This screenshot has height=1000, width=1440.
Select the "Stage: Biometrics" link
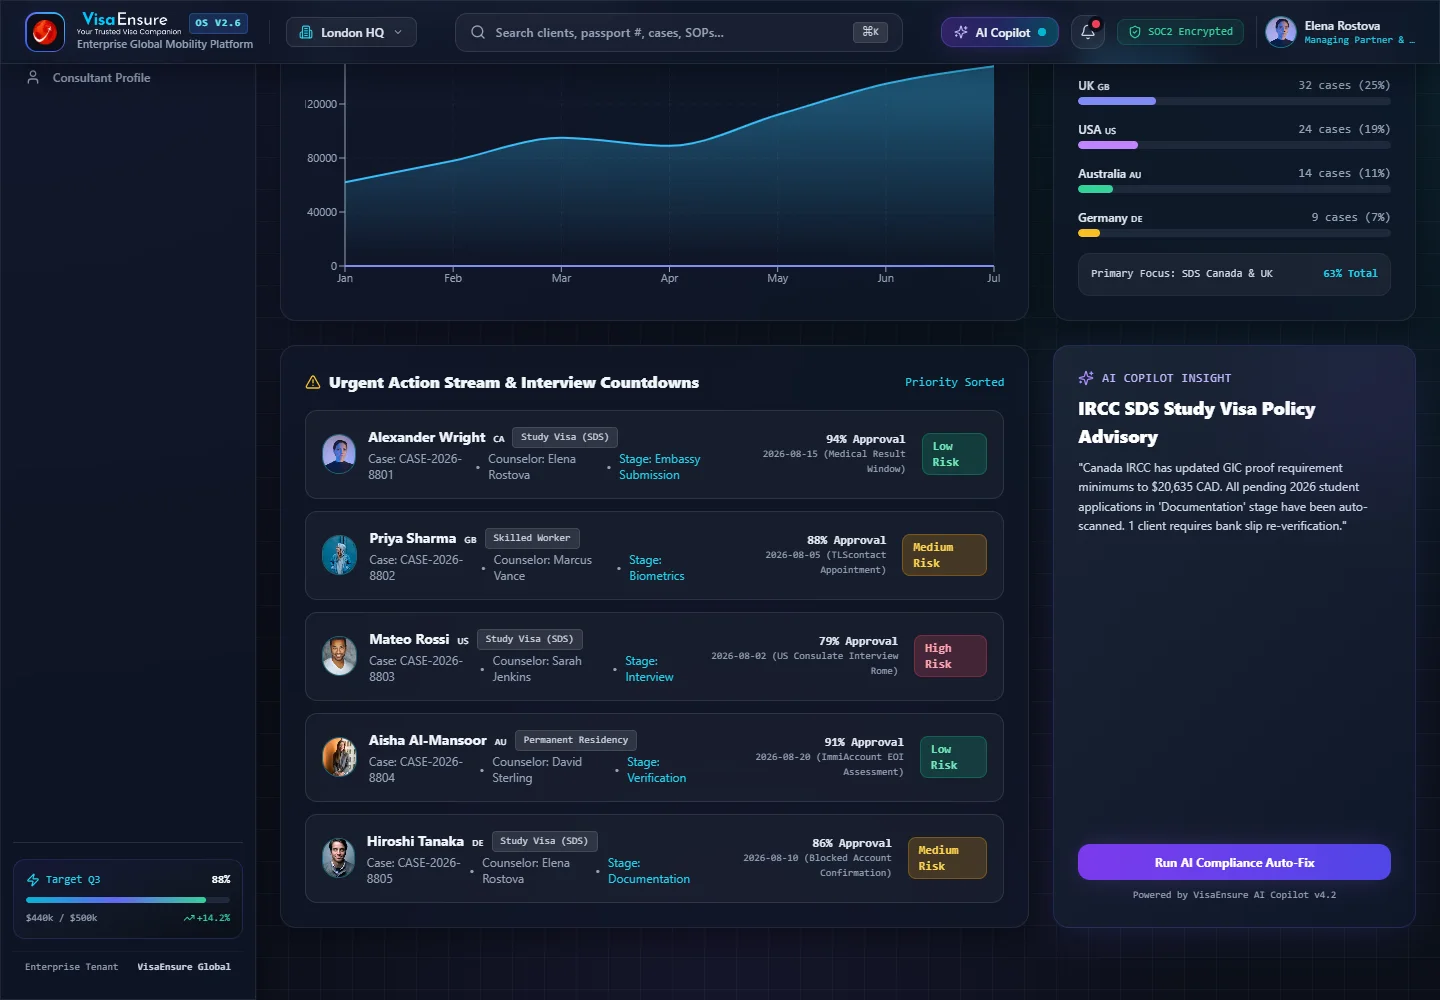[x=656, y=568]
